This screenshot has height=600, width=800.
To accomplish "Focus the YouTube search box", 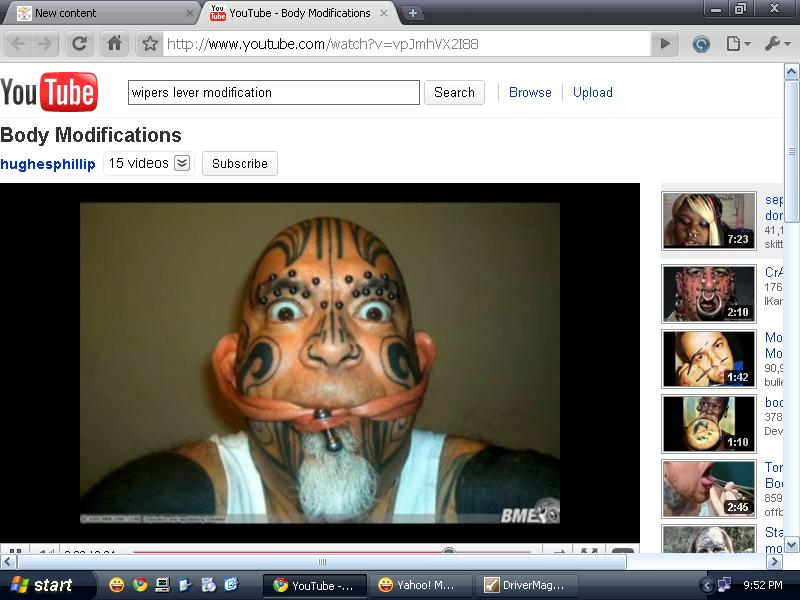I will coord(273,92).
